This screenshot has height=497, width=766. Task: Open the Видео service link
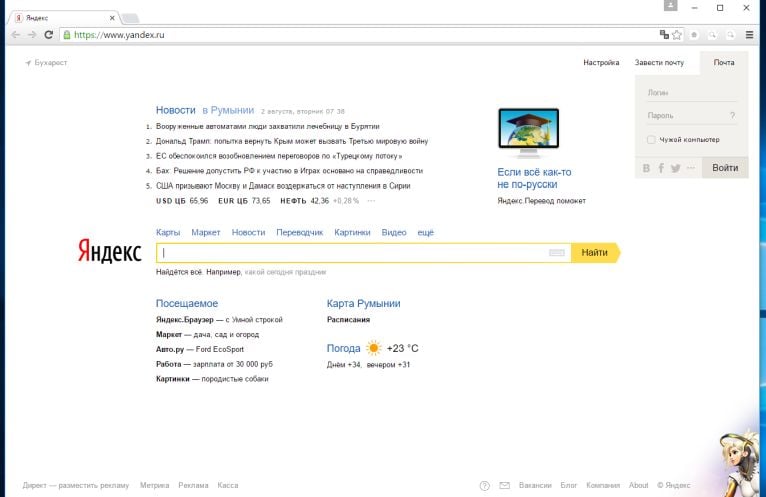[394, 233]
